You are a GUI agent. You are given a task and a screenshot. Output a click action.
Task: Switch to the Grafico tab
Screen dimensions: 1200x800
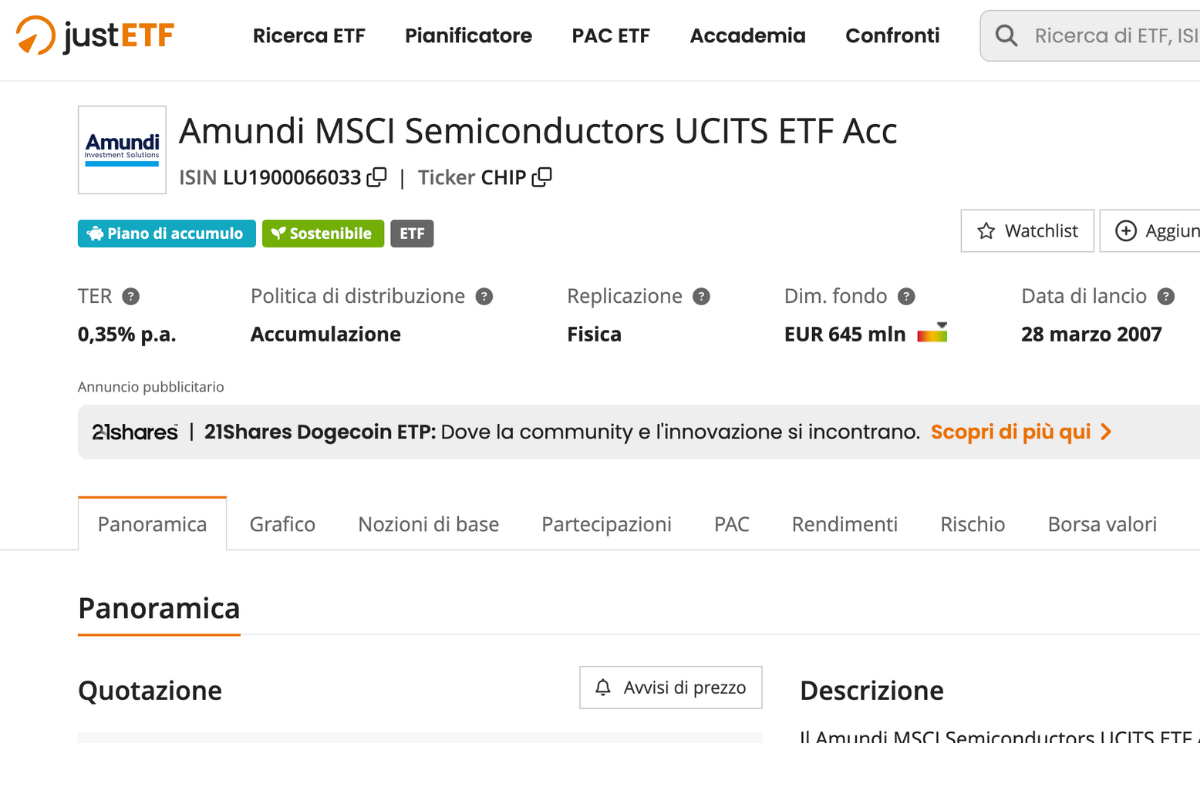click(x=281, y=523)
